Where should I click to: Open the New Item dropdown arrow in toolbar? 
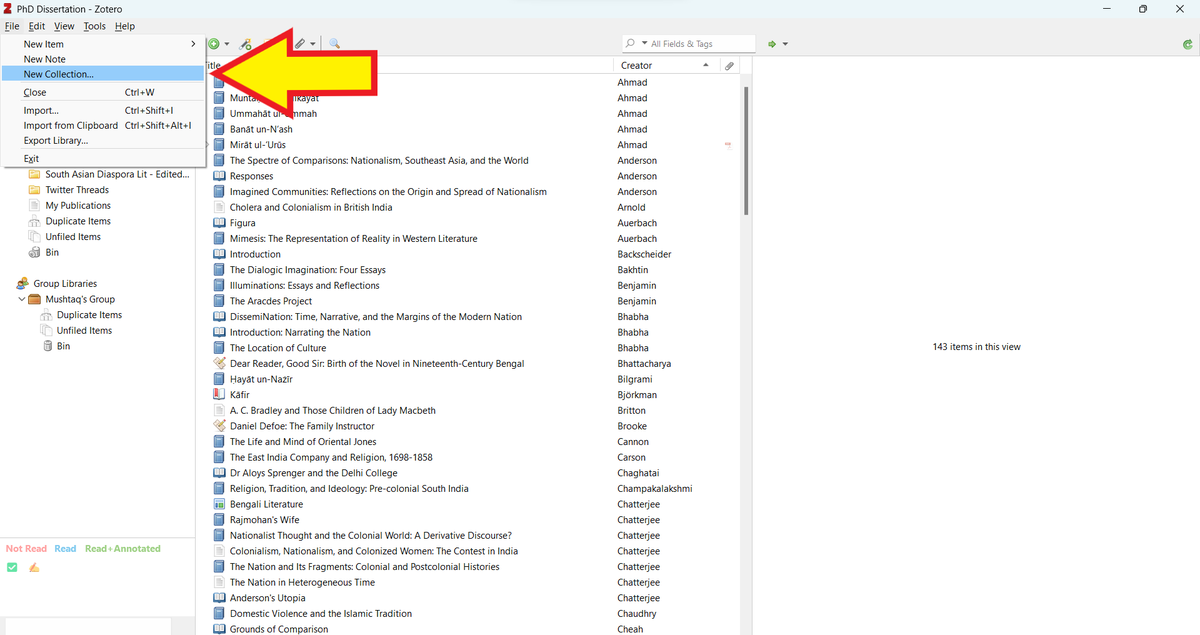coord(227,44)
